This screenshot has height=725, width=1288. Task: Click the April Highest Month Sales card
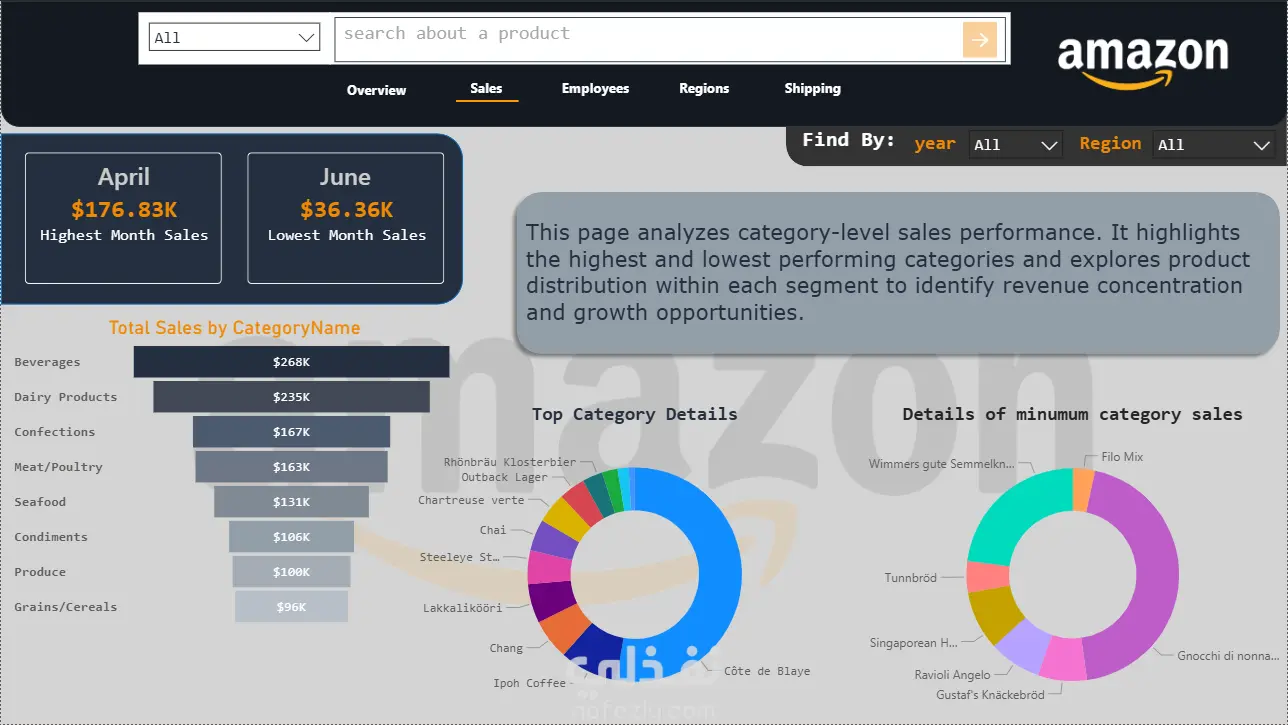(x=123, y=218)
